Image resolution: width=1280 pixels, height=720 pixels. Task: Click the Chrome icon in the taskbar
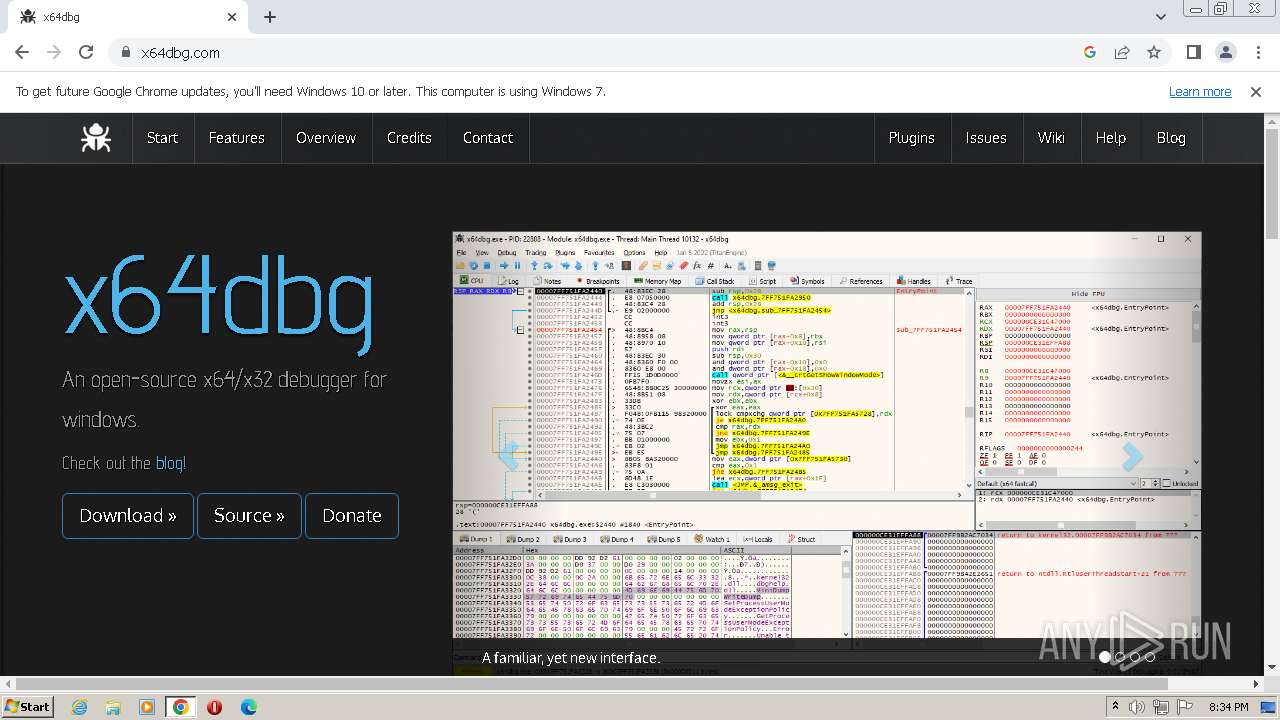click(x=181, y=707)
